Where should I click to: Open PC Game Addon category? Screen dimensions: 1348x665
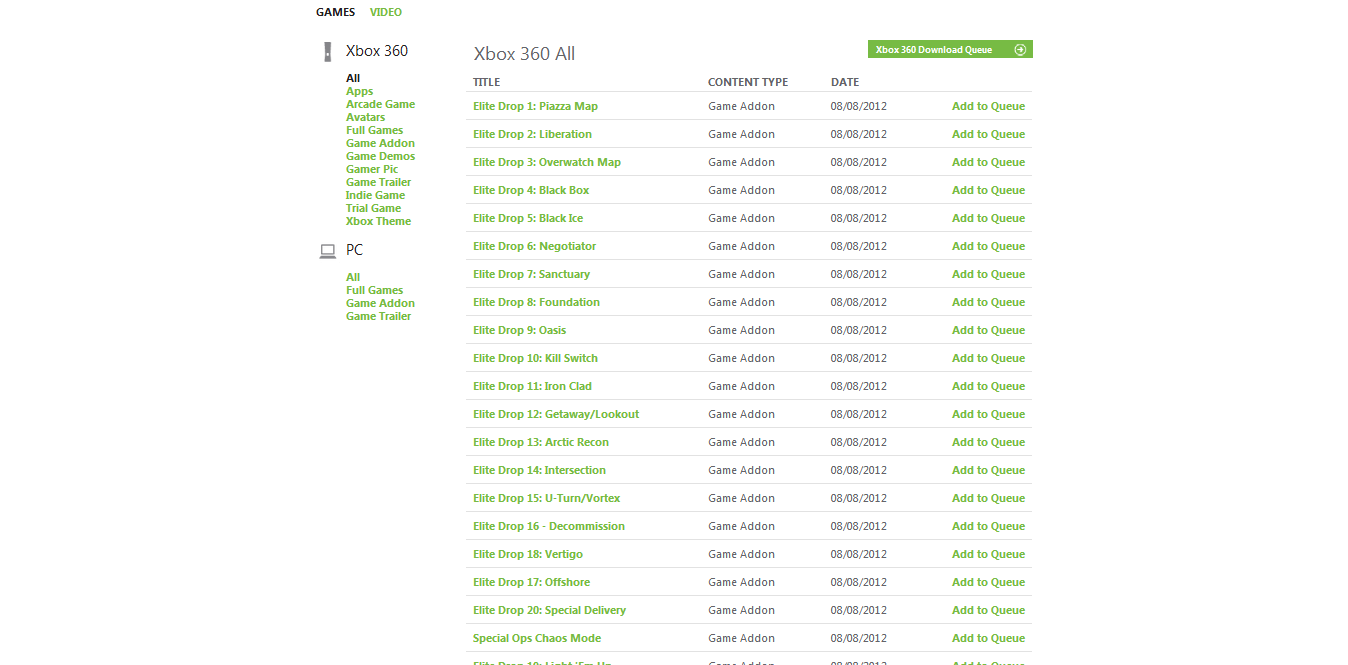[x=380, y=303]
